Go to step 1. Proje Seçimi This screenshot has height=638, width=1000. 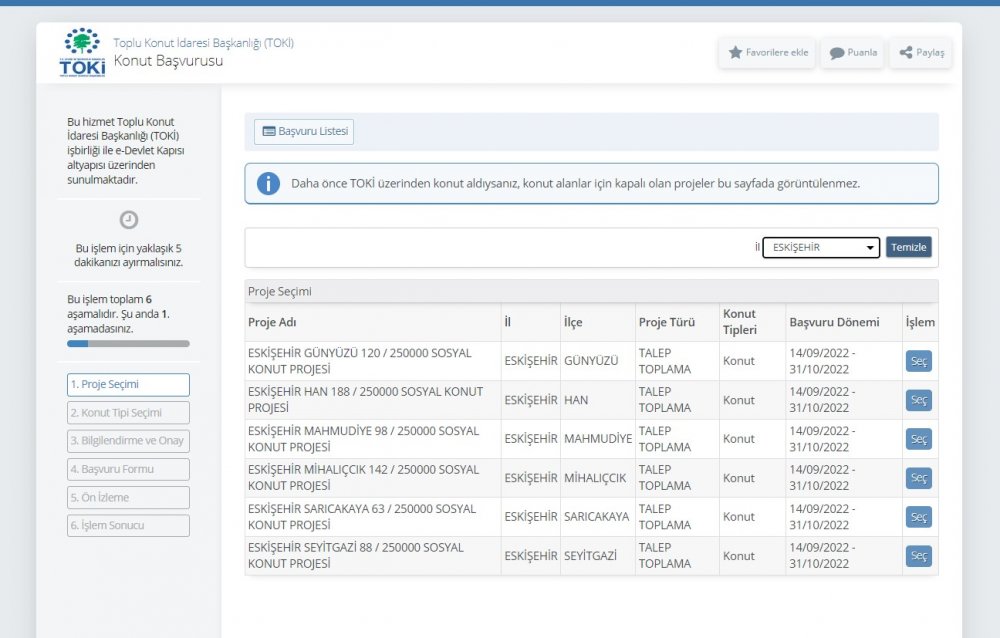tap(128, 385)
